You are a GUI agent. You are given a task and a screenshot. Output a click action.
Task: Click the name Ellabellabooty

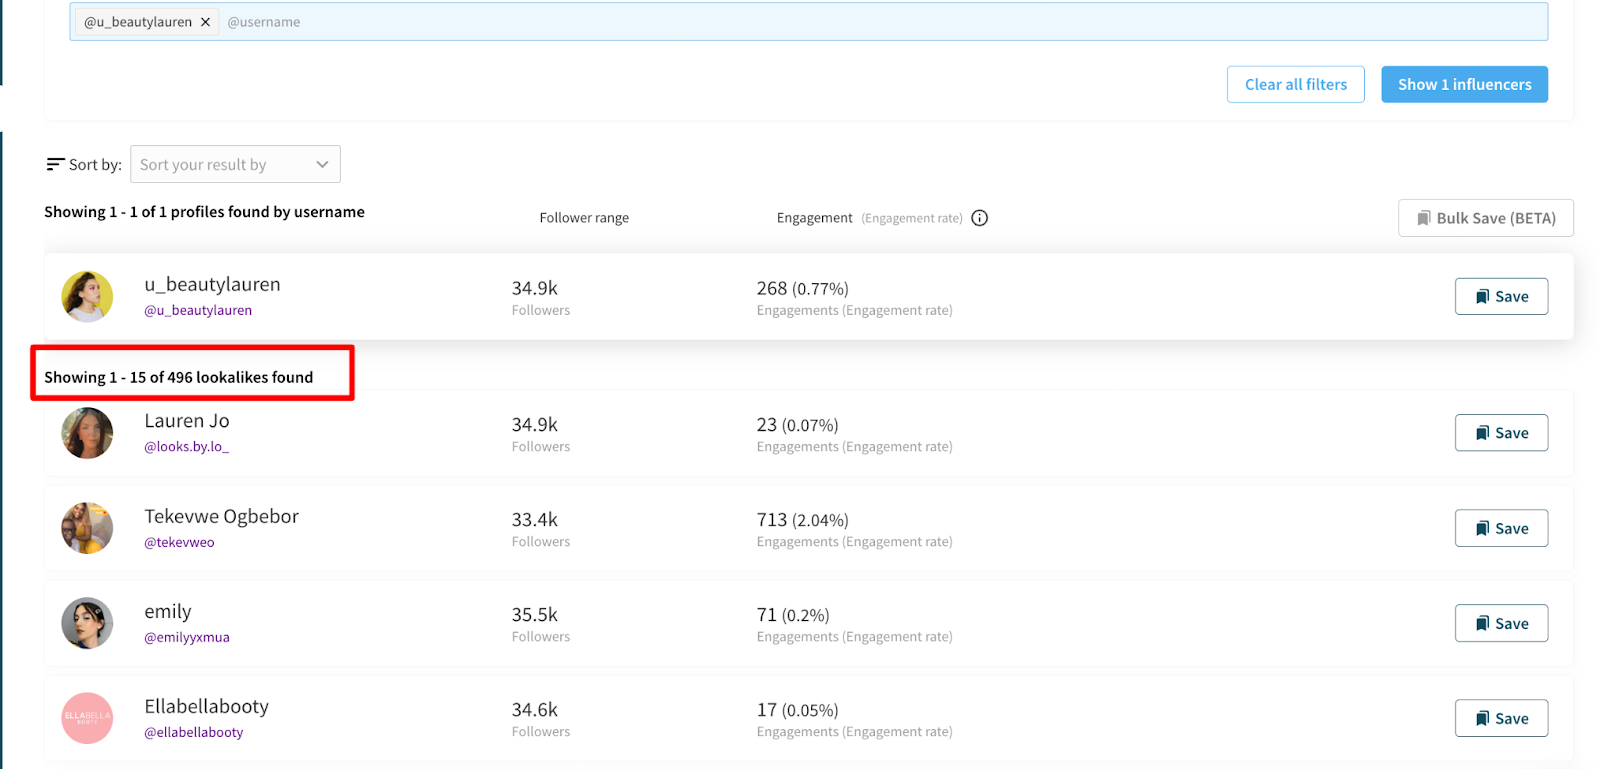(206, 706)
